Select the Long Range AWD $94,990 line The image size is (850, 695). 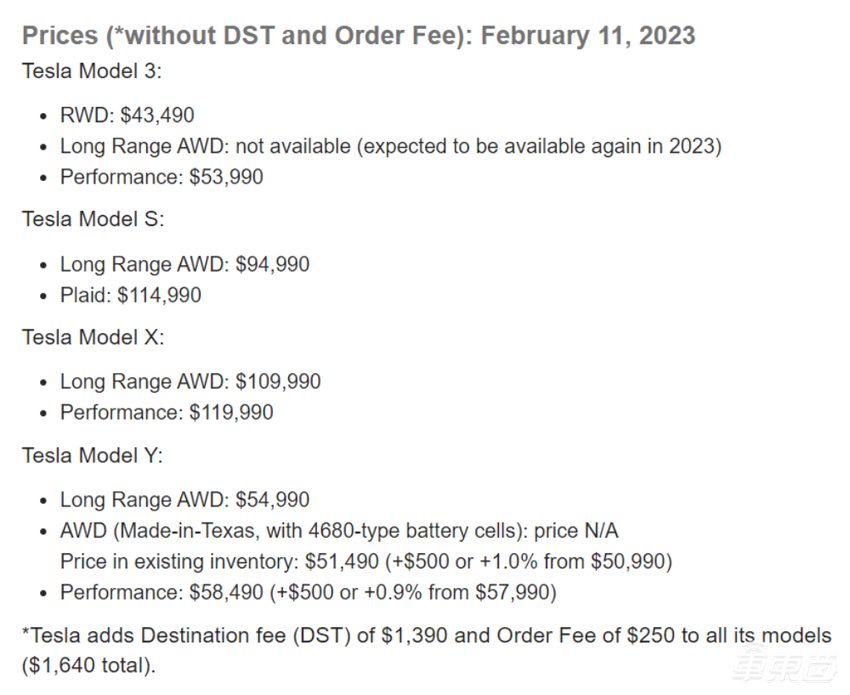point(184,264)
